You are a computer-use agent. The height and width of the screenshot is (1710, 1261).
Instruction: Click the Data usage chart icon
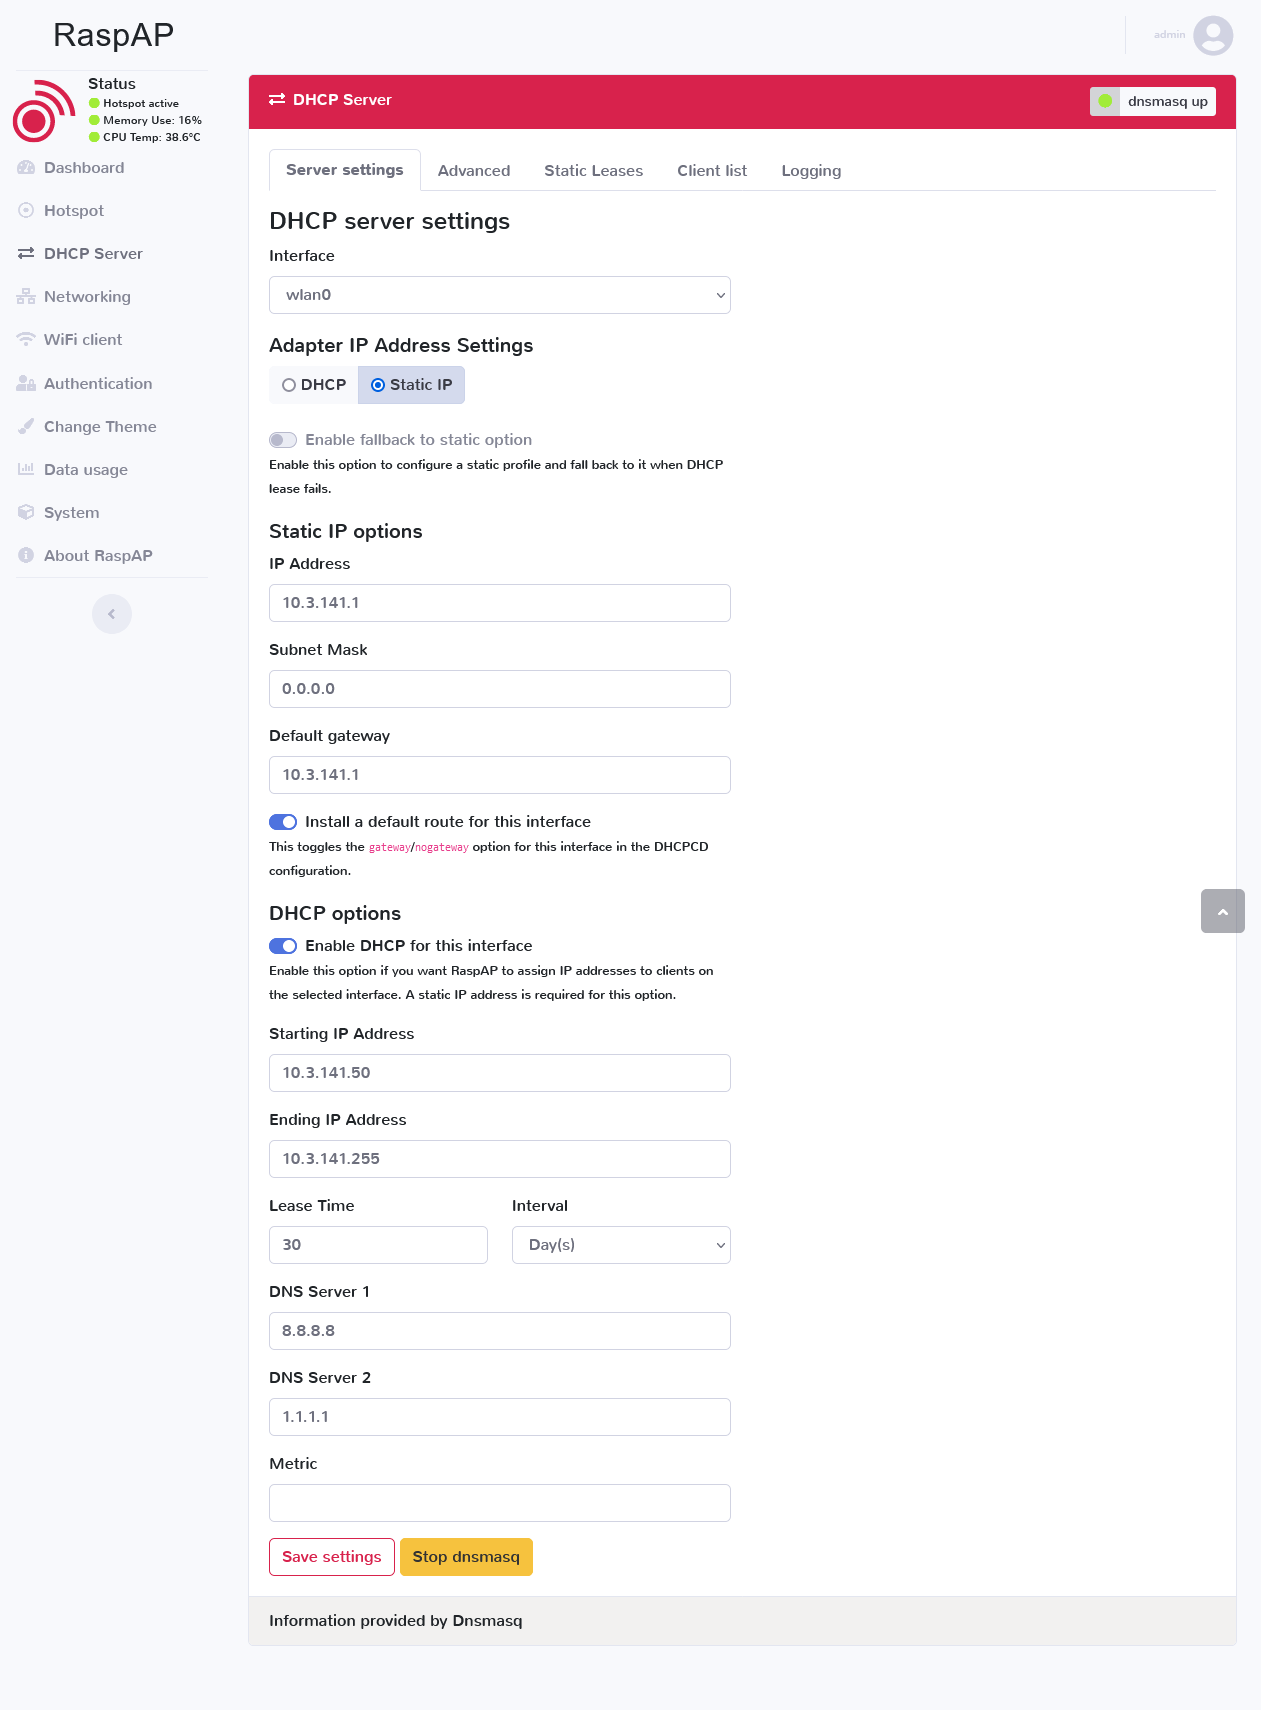click(26, 470)
